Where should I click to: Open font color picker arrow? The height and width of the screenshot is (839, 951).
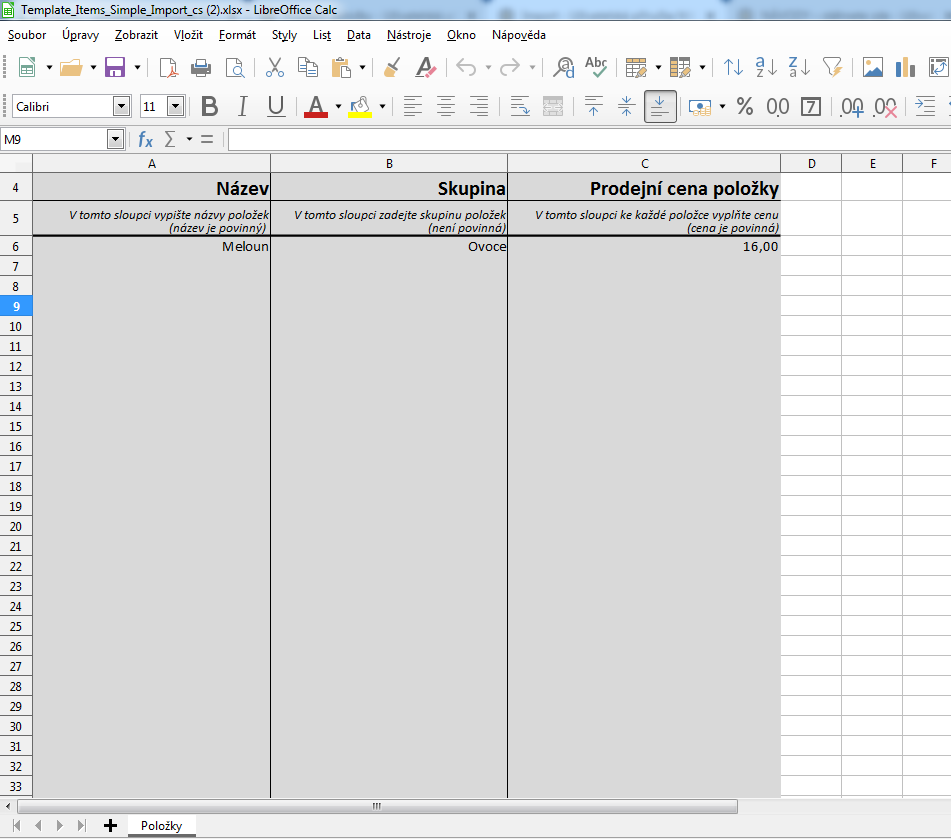click(338, 107)
